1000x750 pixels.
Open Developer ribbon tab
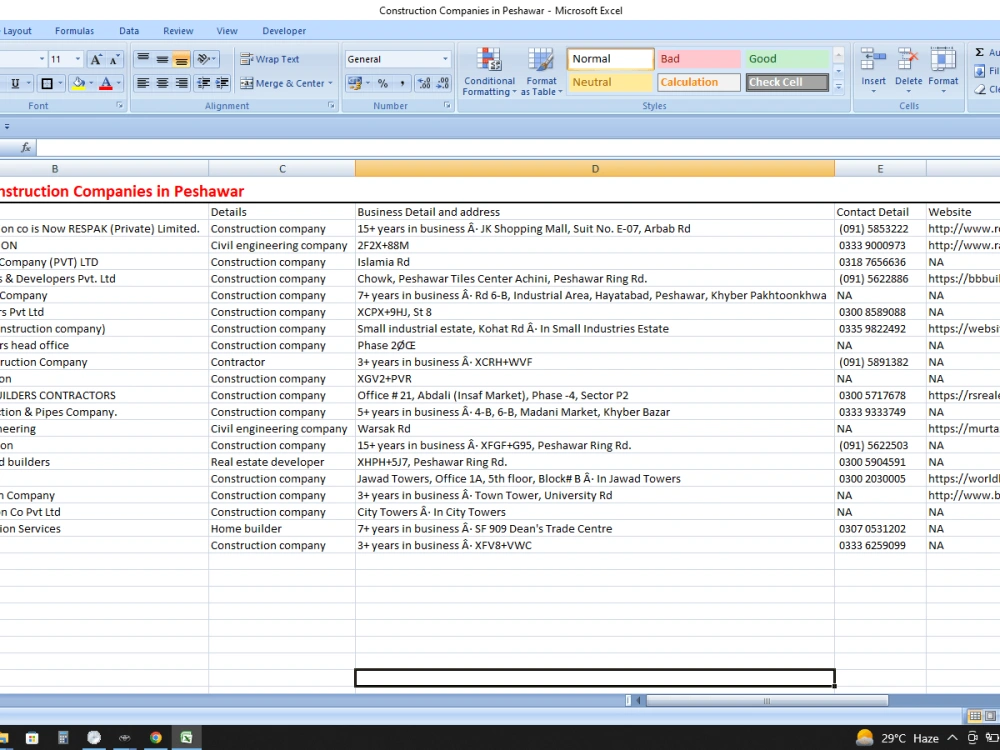[284, 31]
